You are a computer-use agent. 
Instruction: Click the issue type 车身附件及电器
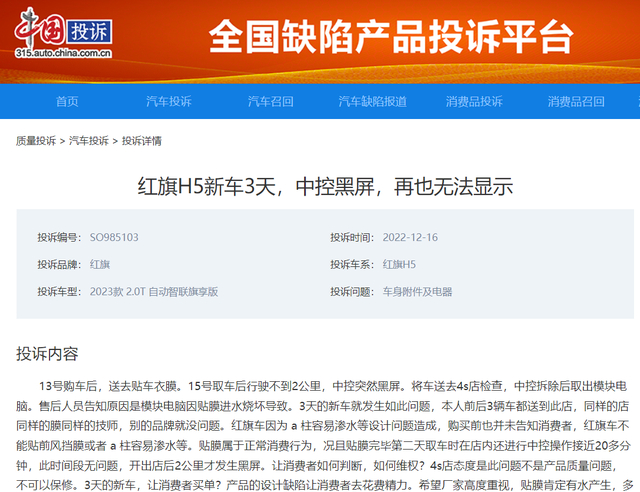tap(417, 292)
